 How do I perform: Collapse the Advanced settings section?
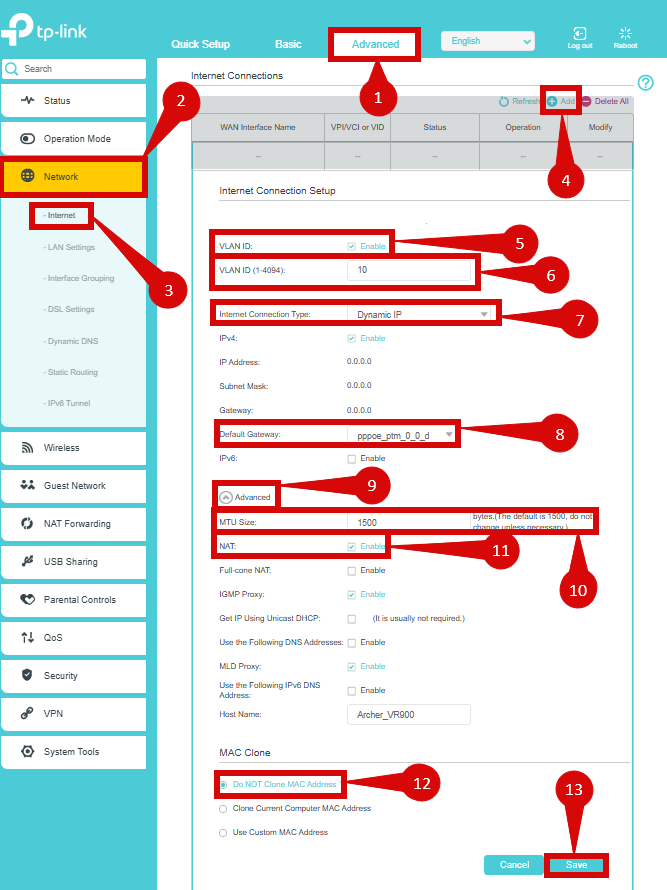coord(226,497)
